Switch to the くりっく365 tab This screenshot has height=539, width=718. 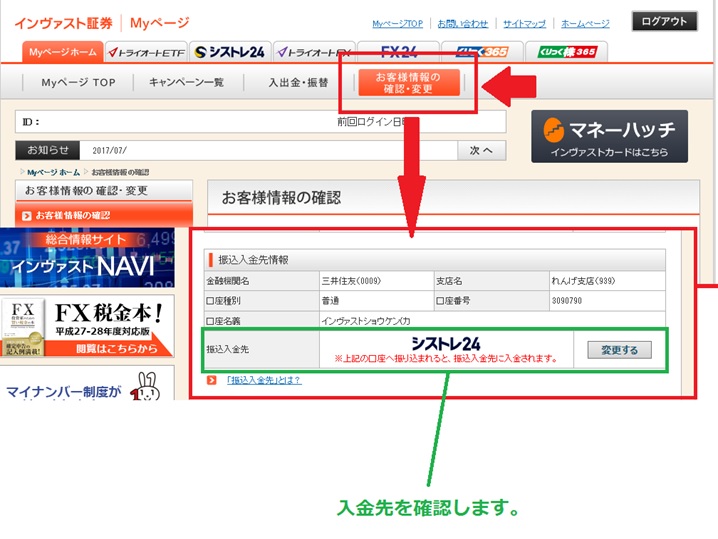(482, 52)
